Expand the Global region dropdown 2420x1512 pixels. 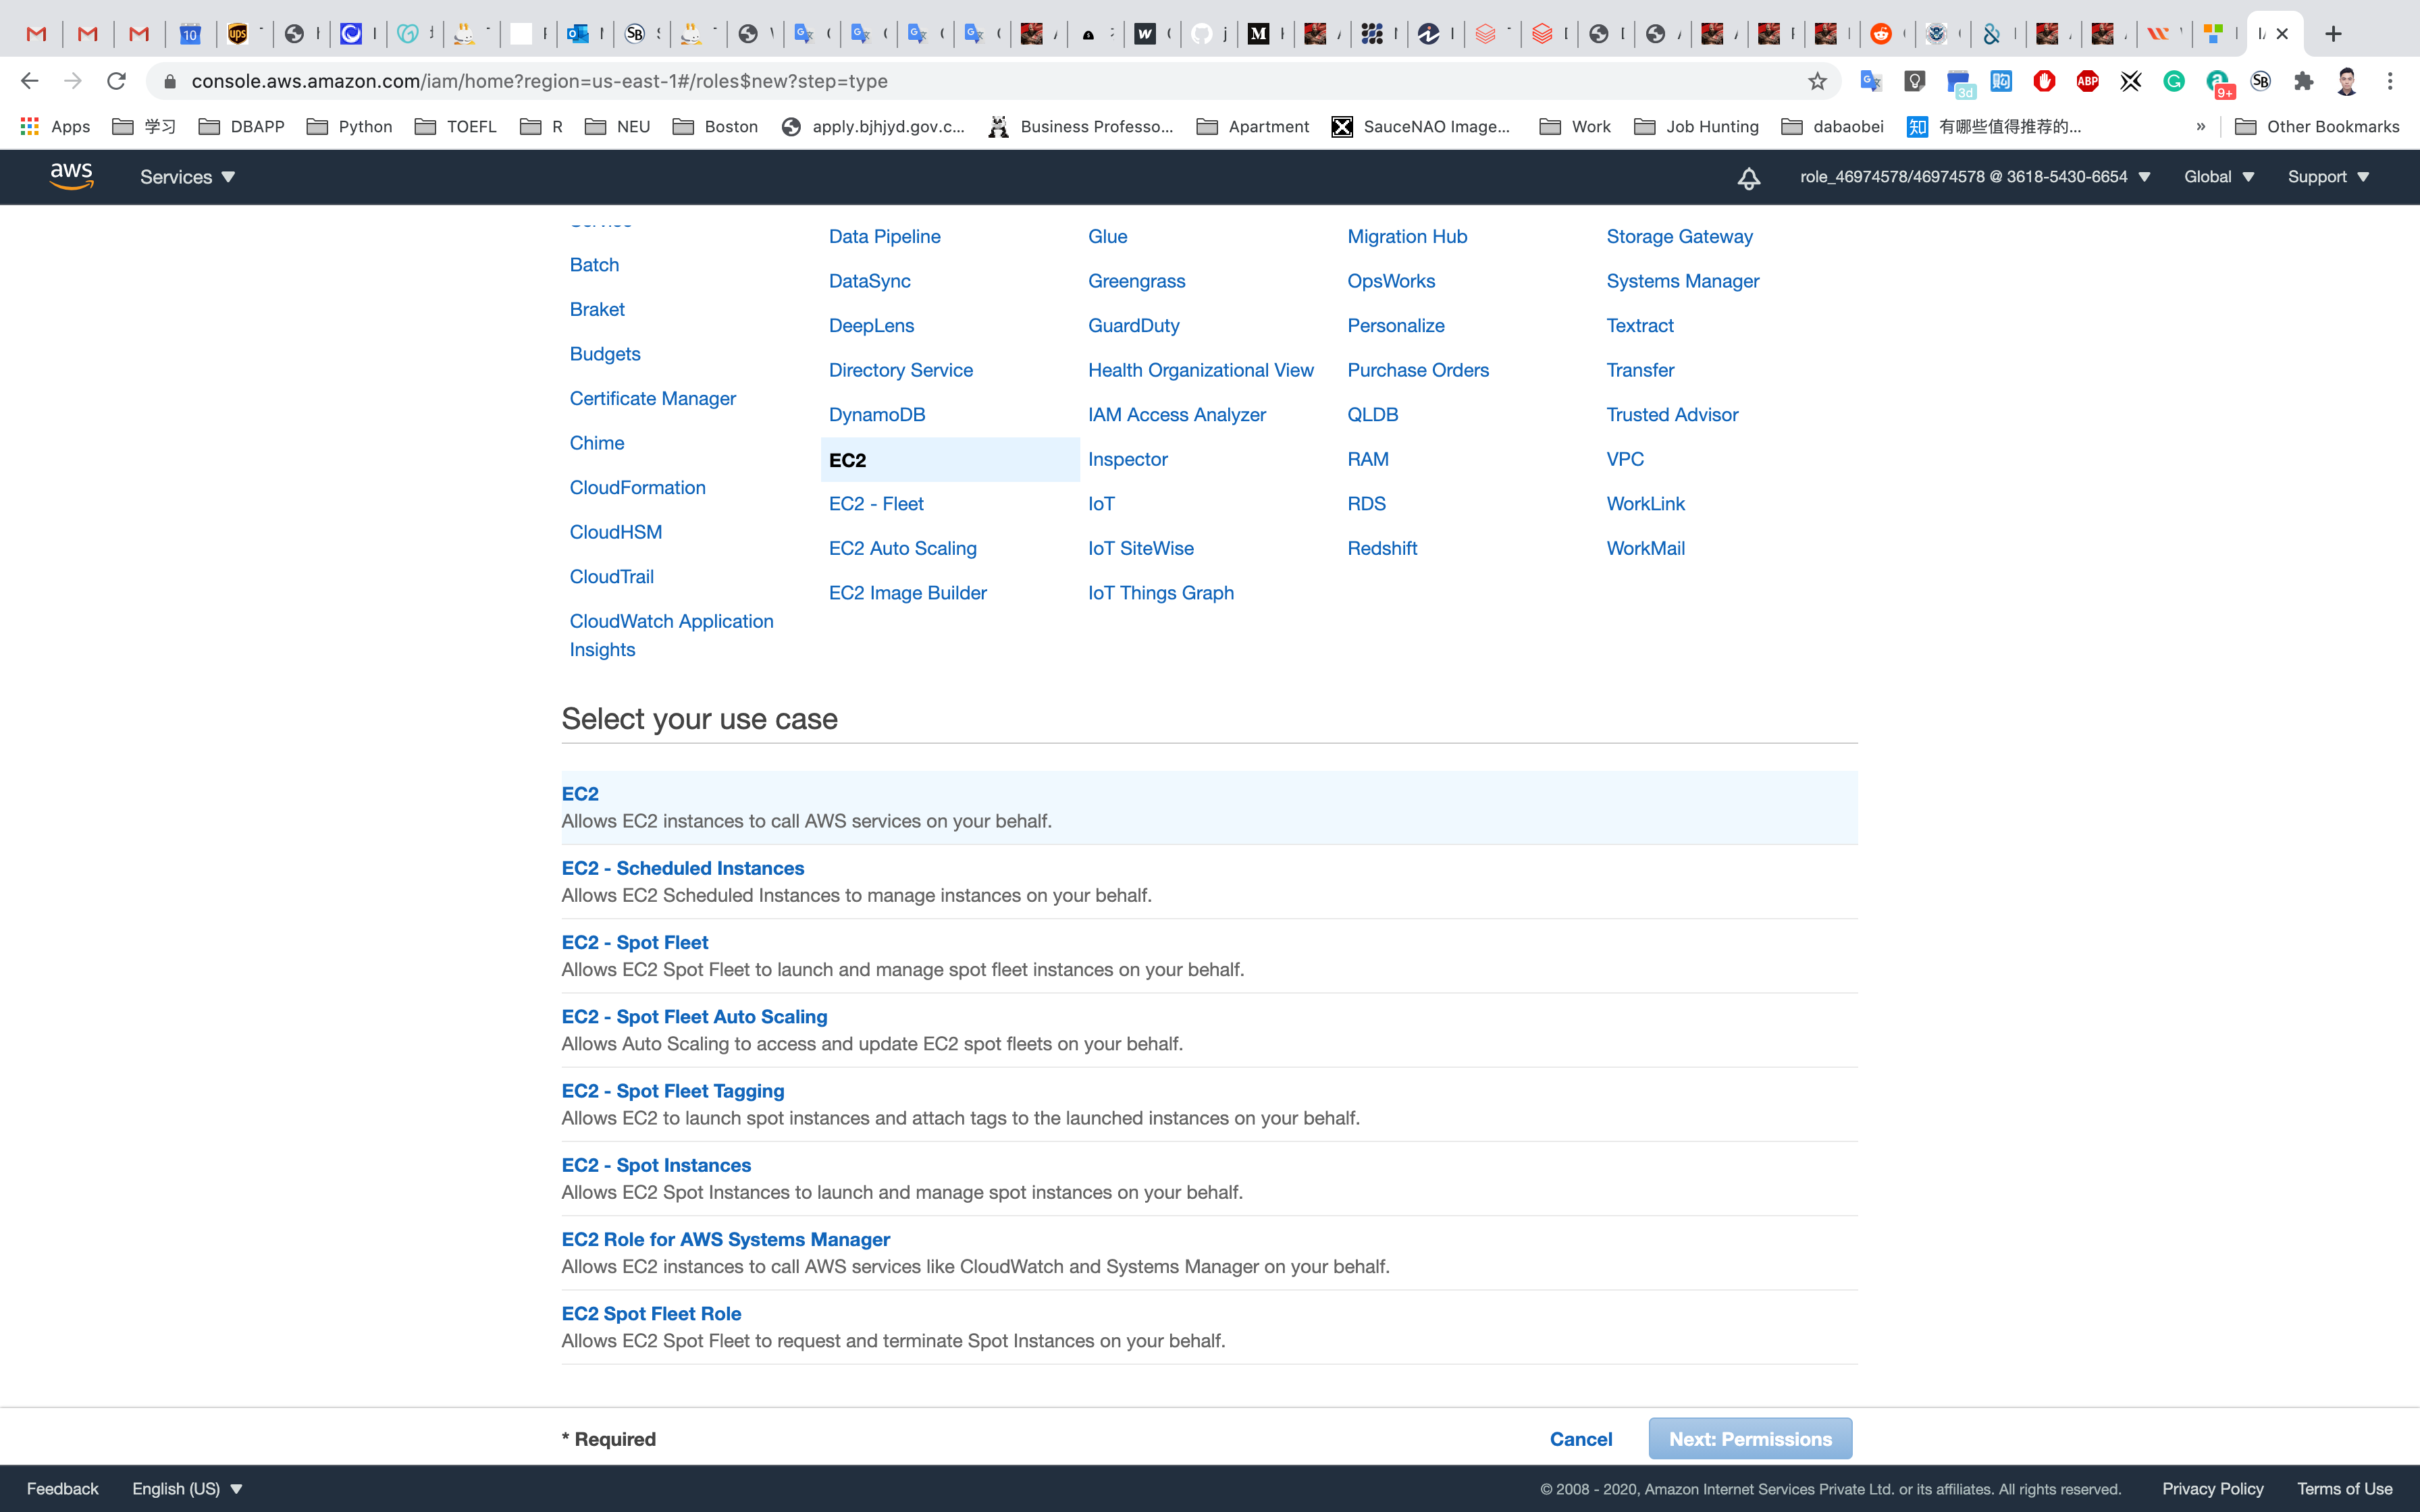pos(2218,177)
